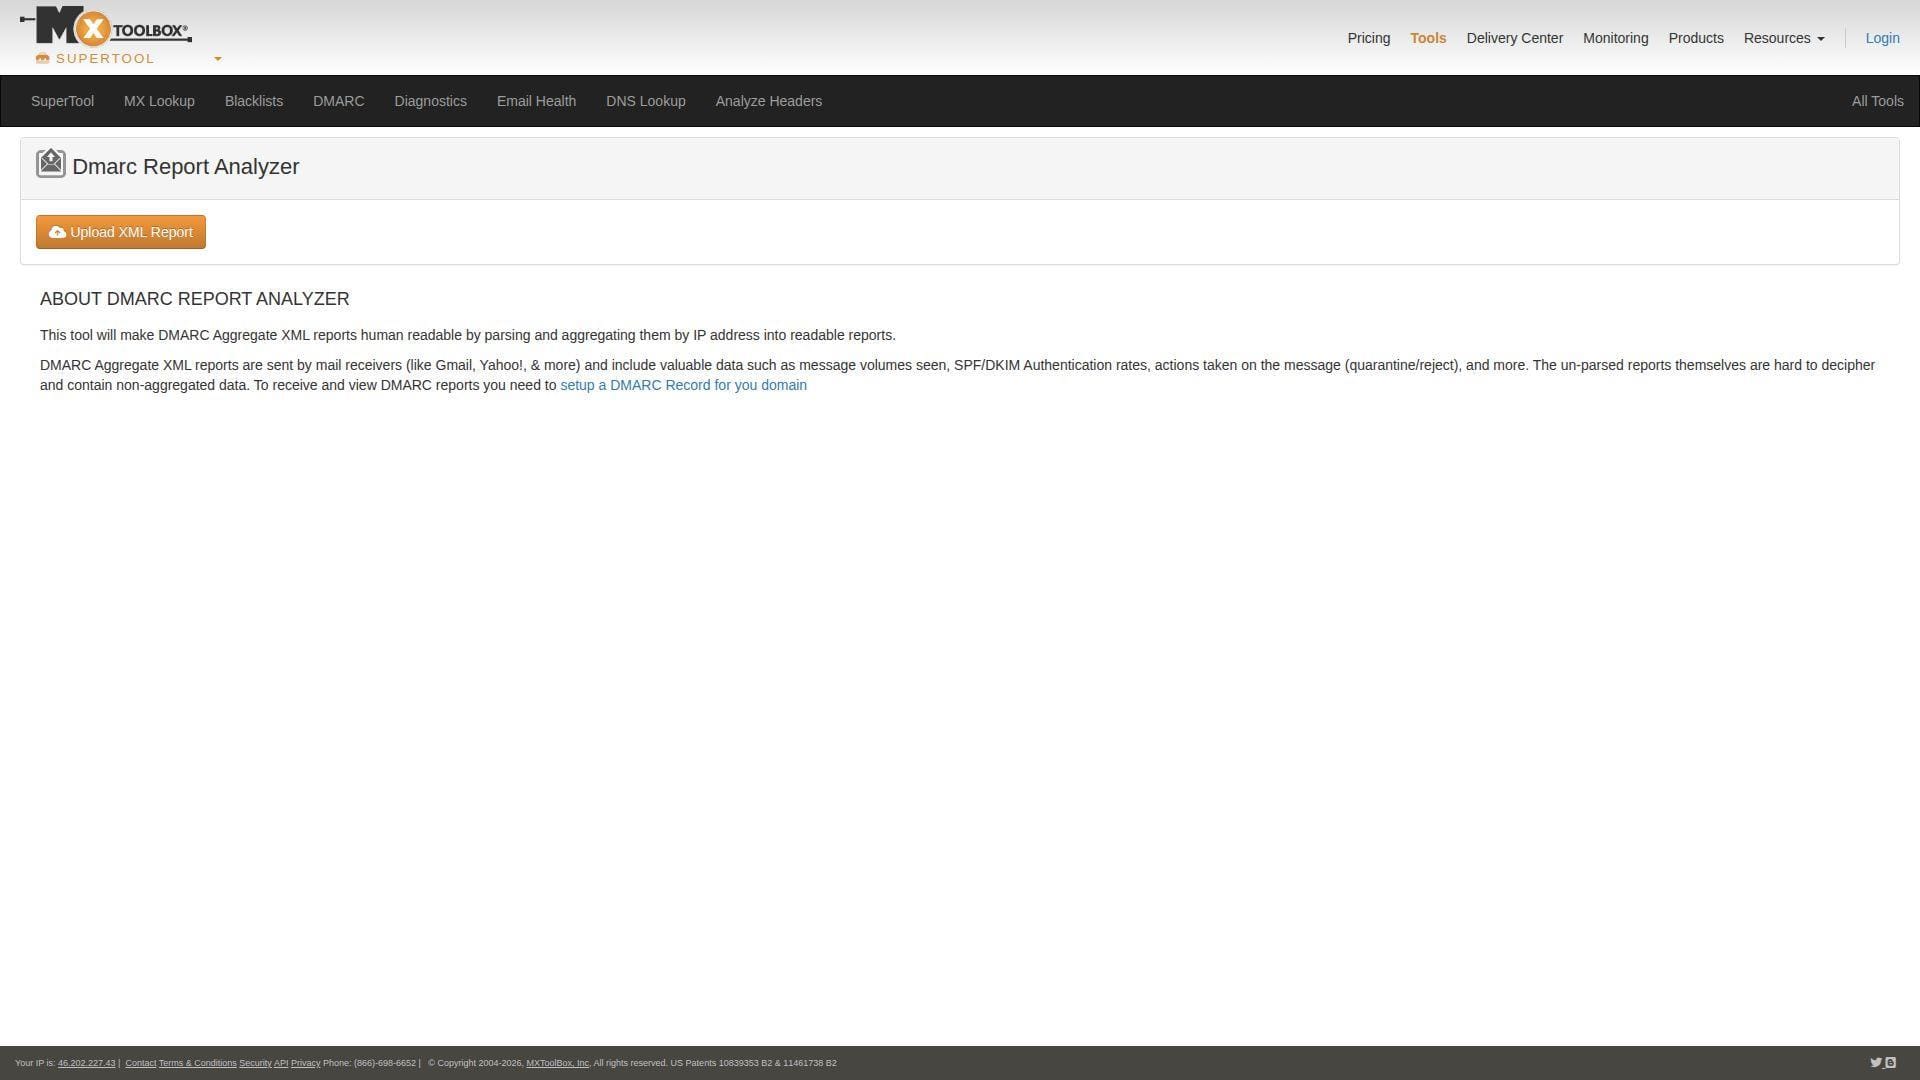Click 'ABOUT DMARC REPORT ANALYZER' heading
This screenshot has height=1080, width=1920.
point(194,299)
